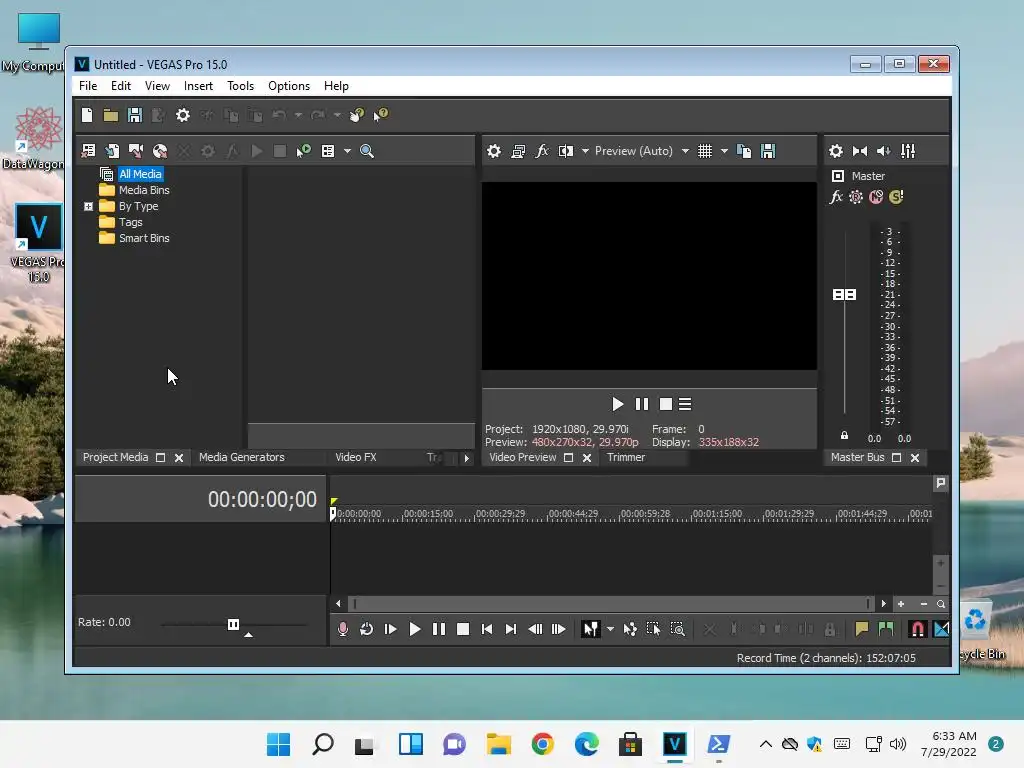Click the Import Media icon
The image size is (1024, 768).
click(112, 152)
